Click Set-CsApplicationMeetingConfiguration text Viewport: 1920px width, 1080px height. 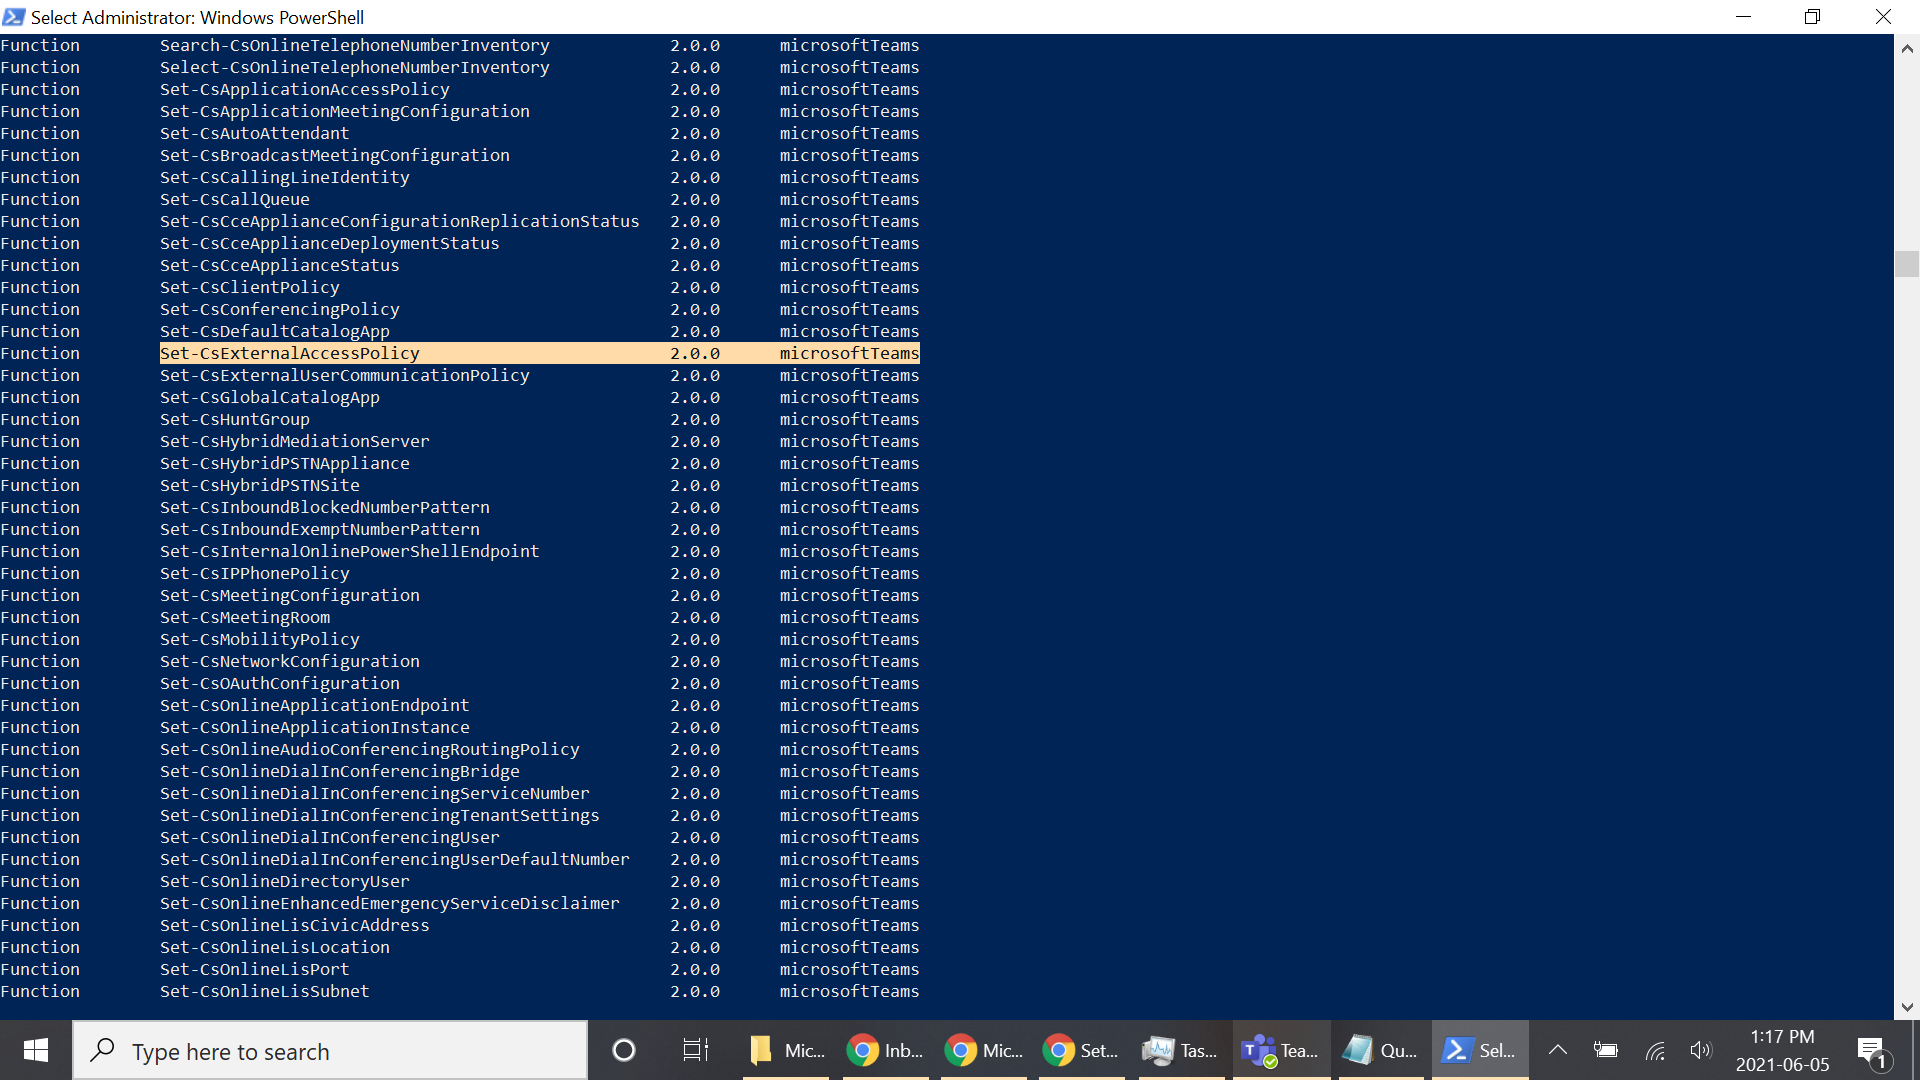click(x=345, y=111)
